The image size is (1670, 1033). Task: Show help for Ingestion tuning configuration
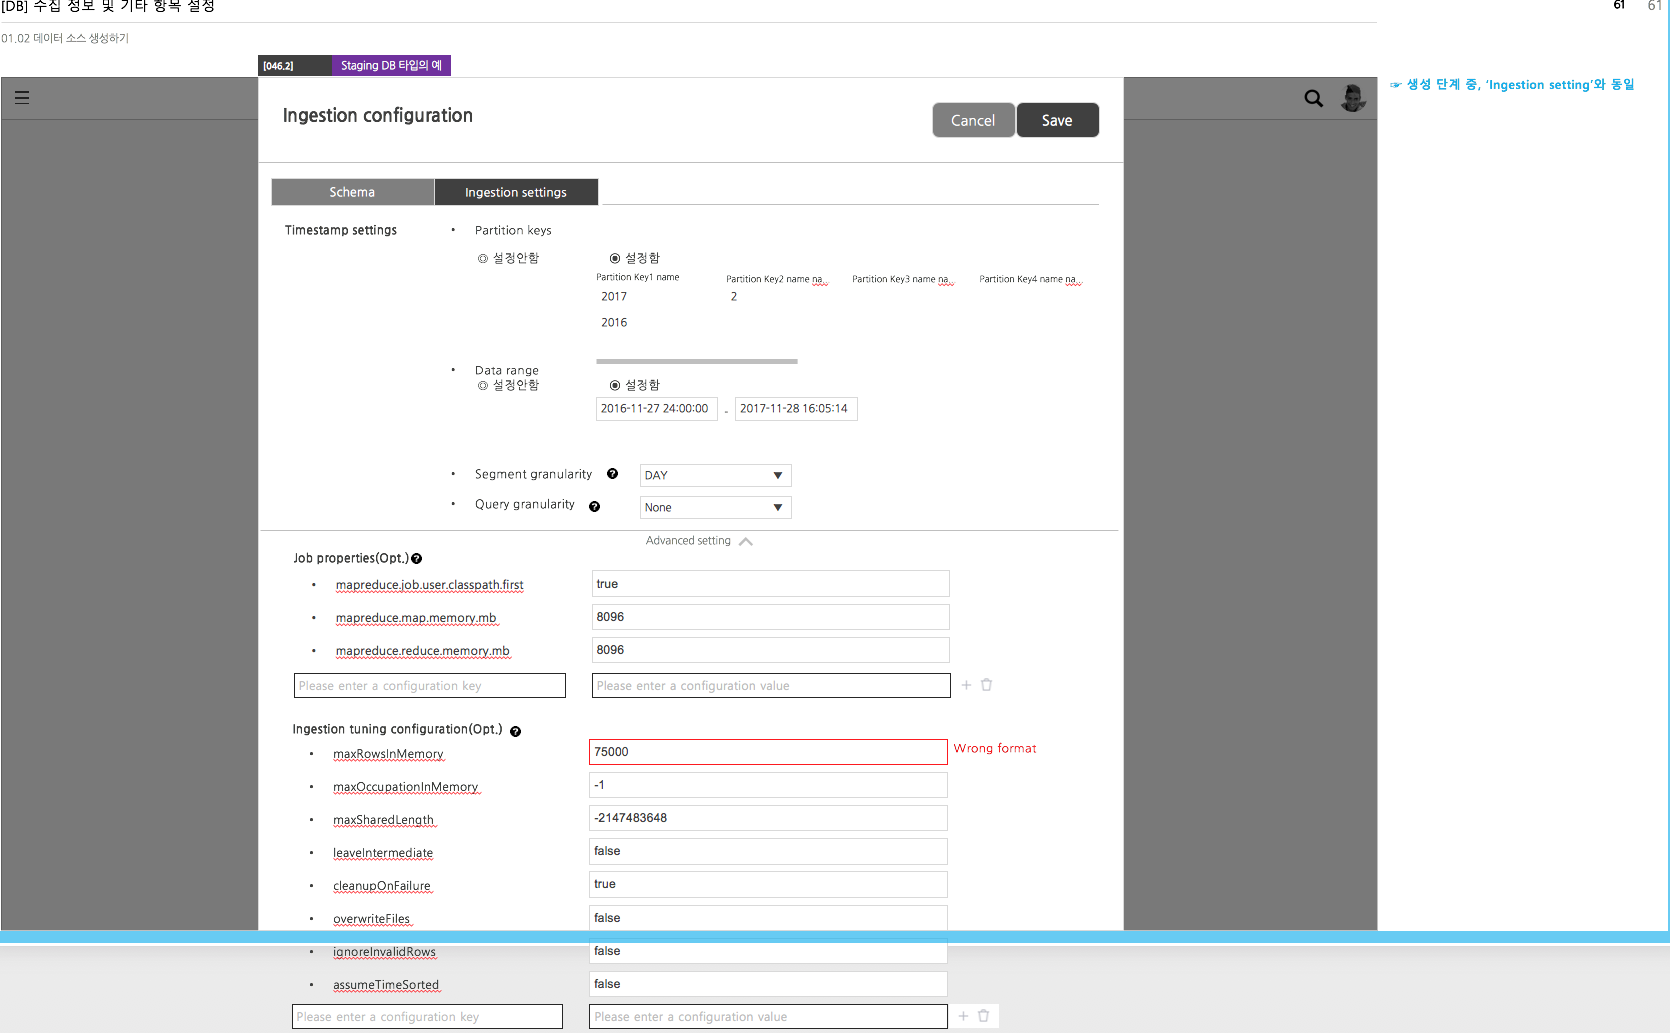515,731
